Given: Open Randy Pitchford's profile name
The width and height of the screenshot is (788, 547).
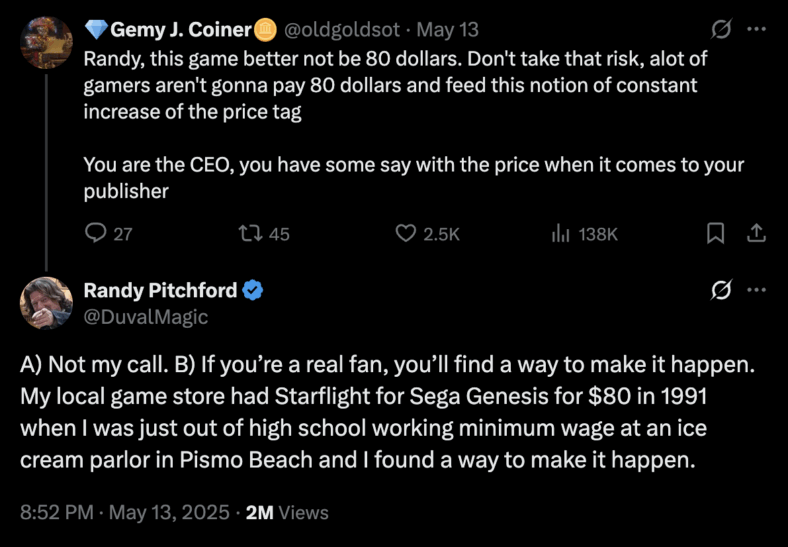Looking at the screenshot, I should [x=160, y=290].
